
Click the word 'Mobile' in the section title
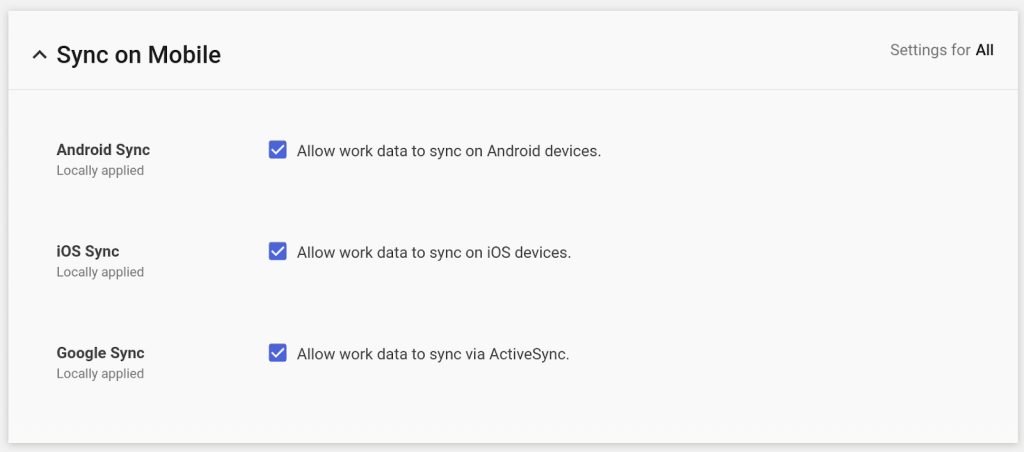click(x=185, y=54)
